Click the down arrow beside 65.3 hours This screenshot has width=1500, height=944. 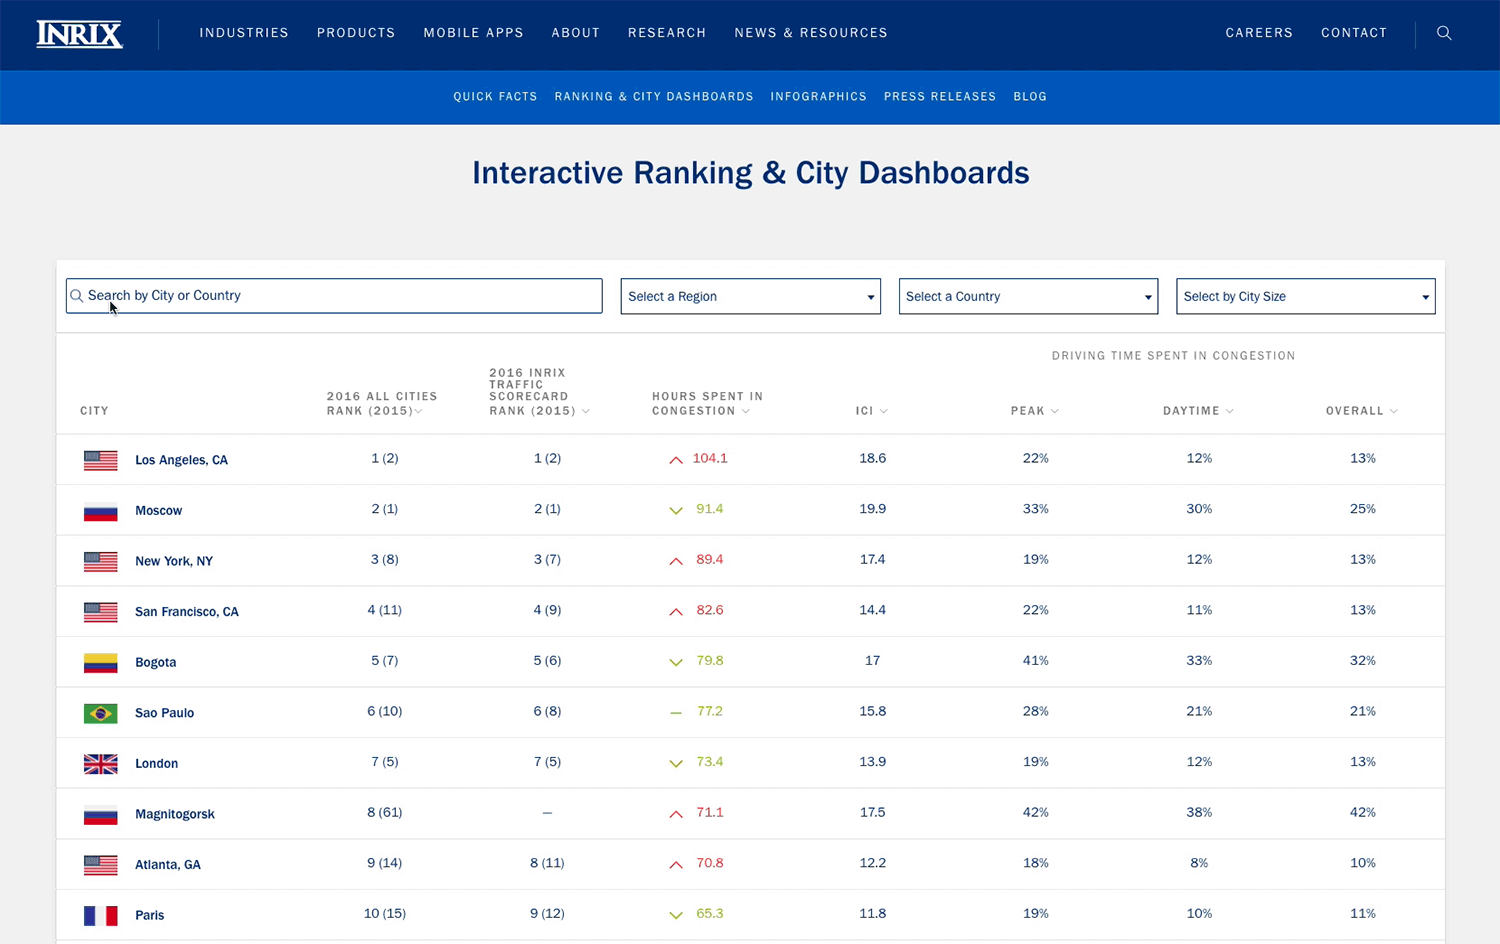[x=676, y=915]
